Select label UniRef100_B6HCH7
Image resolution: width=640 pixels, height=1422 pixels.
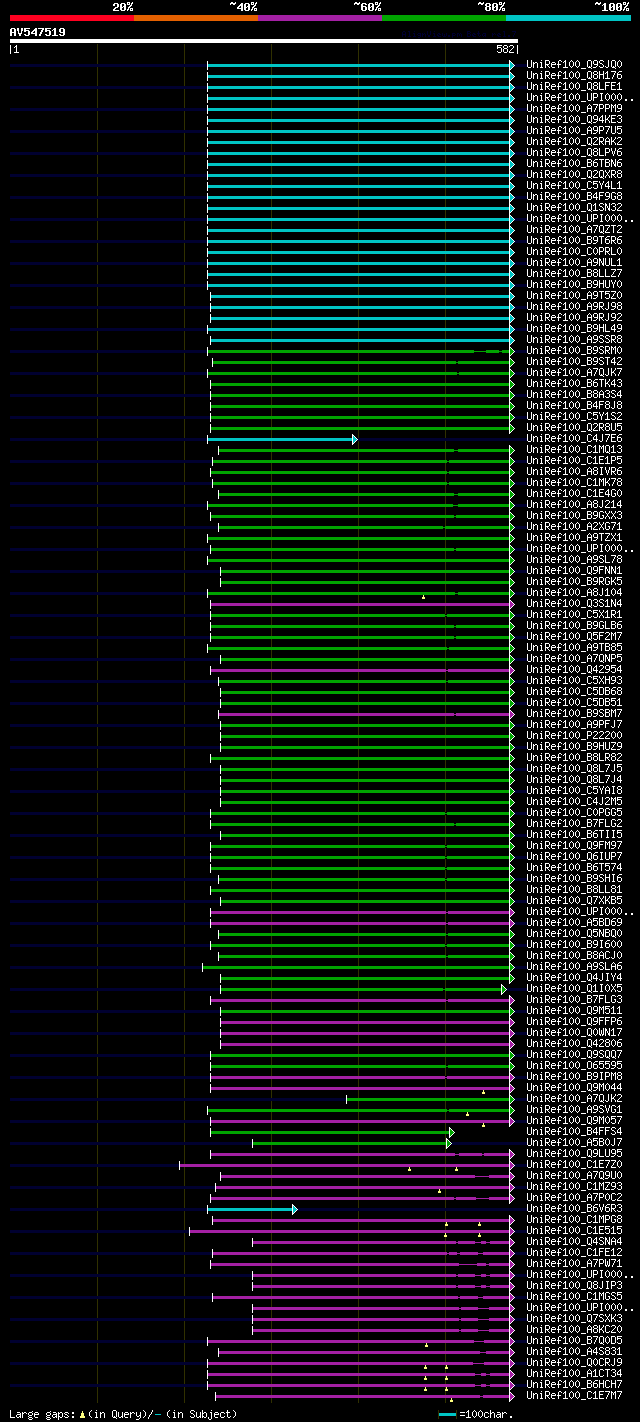[574, 1384]
